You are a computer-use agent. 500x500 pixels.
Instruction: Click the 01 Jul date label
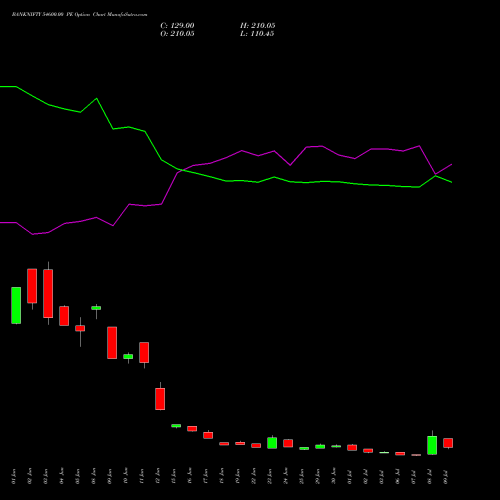pos(350,476)
